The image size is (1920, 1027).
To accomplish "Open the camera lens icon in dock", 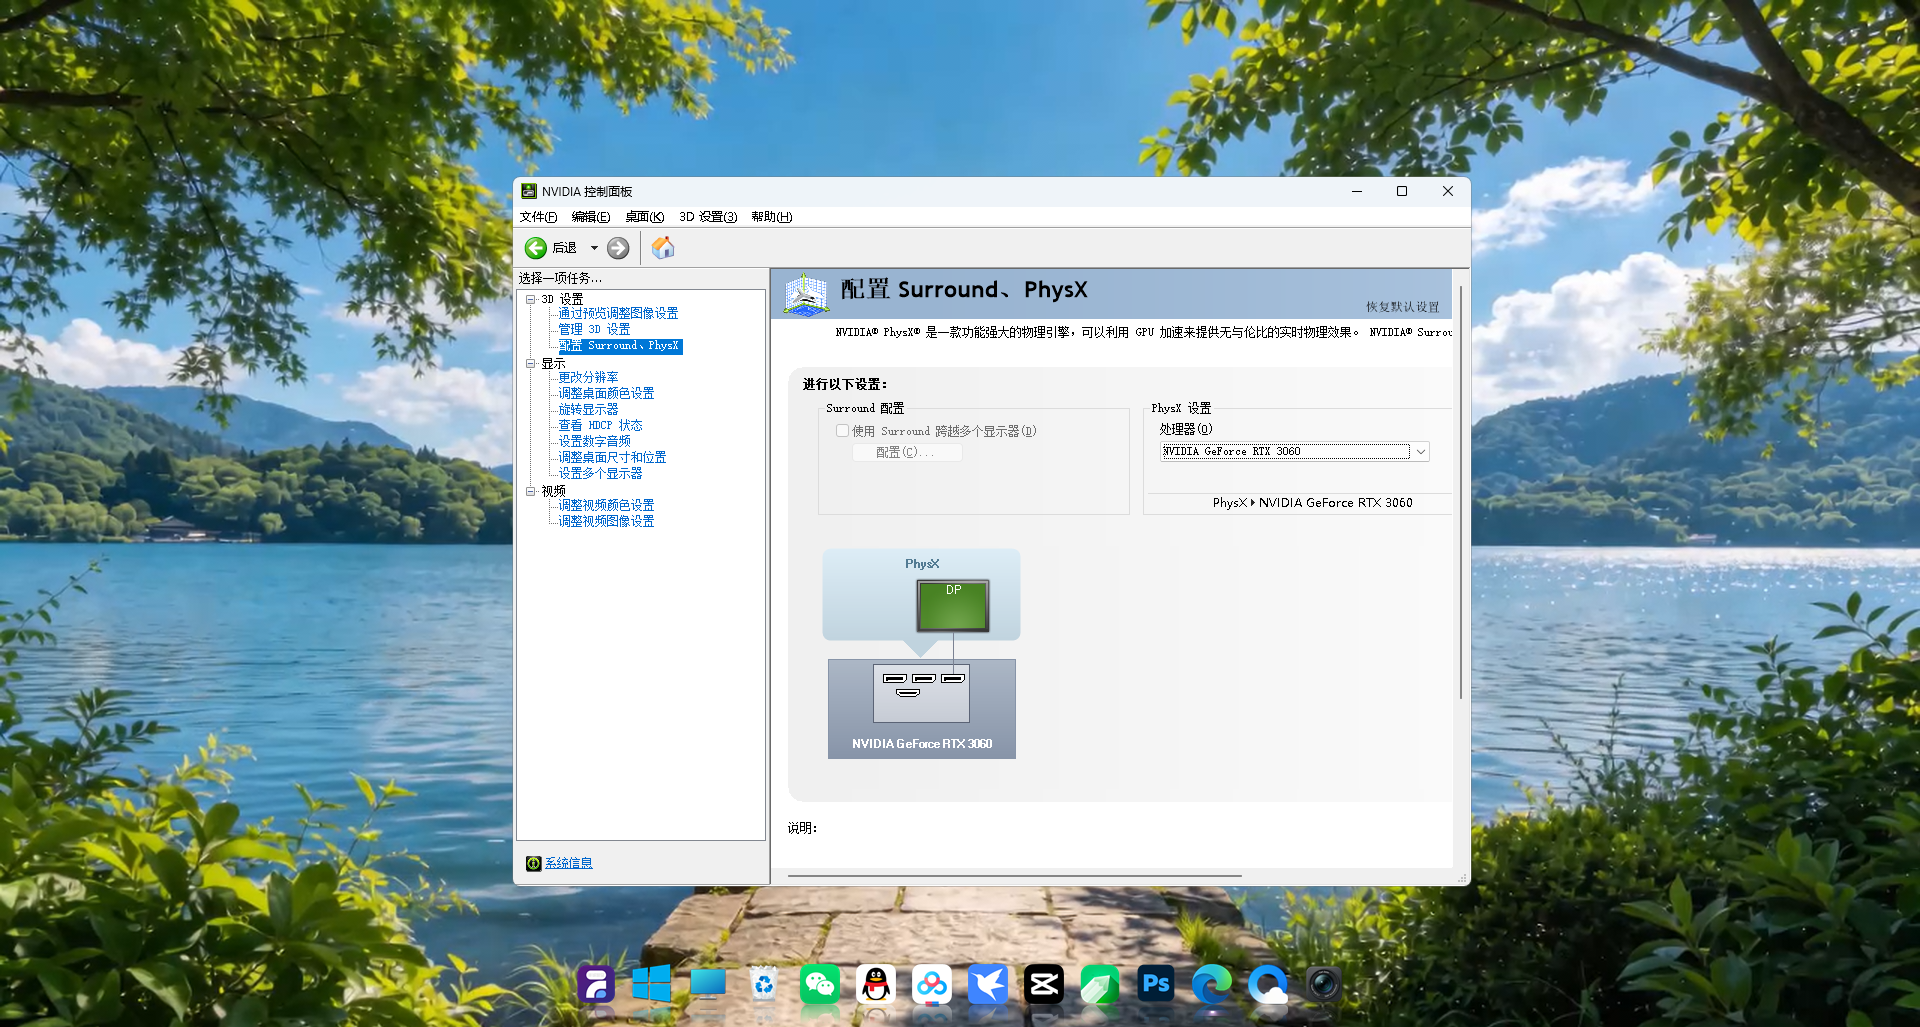I will click(1324, 984).
